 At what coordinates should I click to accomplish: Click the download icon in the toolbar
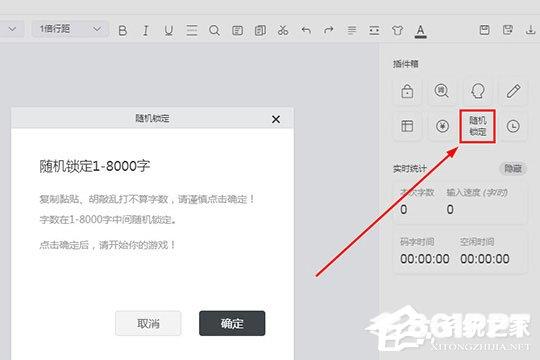531,30
